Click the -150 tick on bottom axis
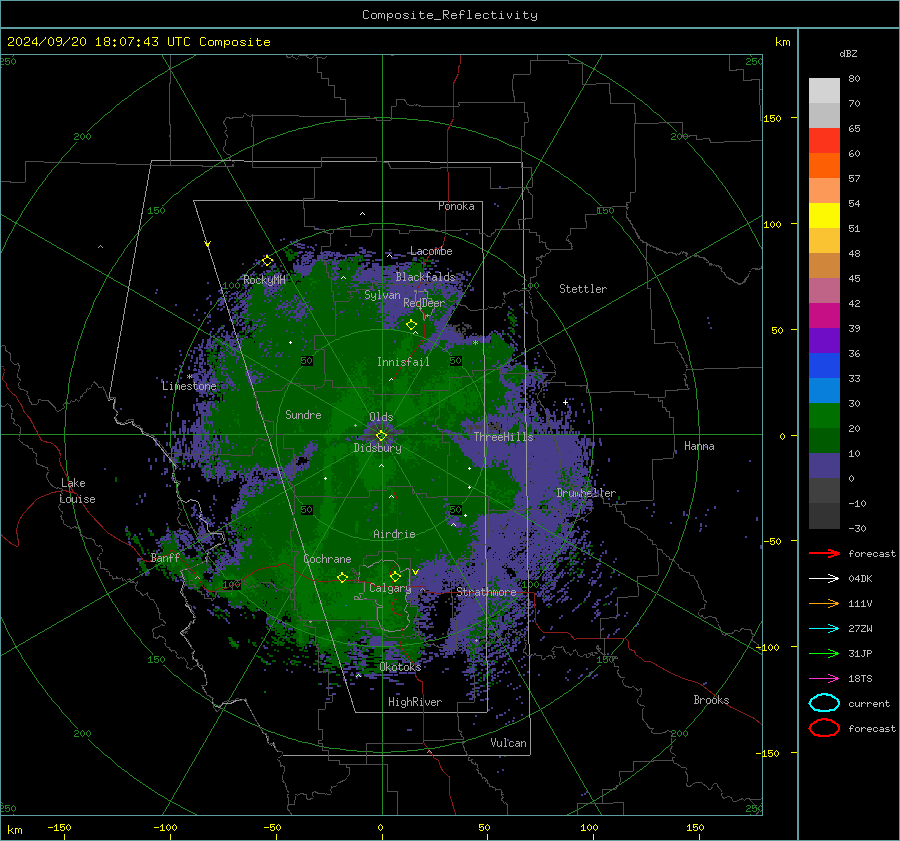Image resolution: width=900 pixels, height=841 pixels. tap(59, 827)
